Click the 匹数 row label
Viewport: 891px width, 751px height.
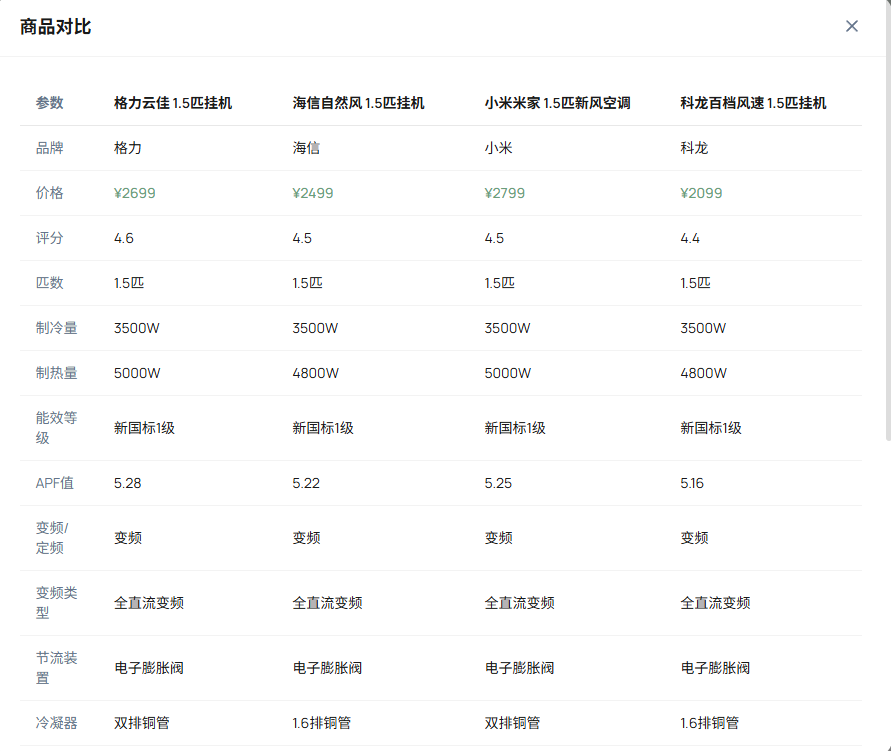(49, 283)
